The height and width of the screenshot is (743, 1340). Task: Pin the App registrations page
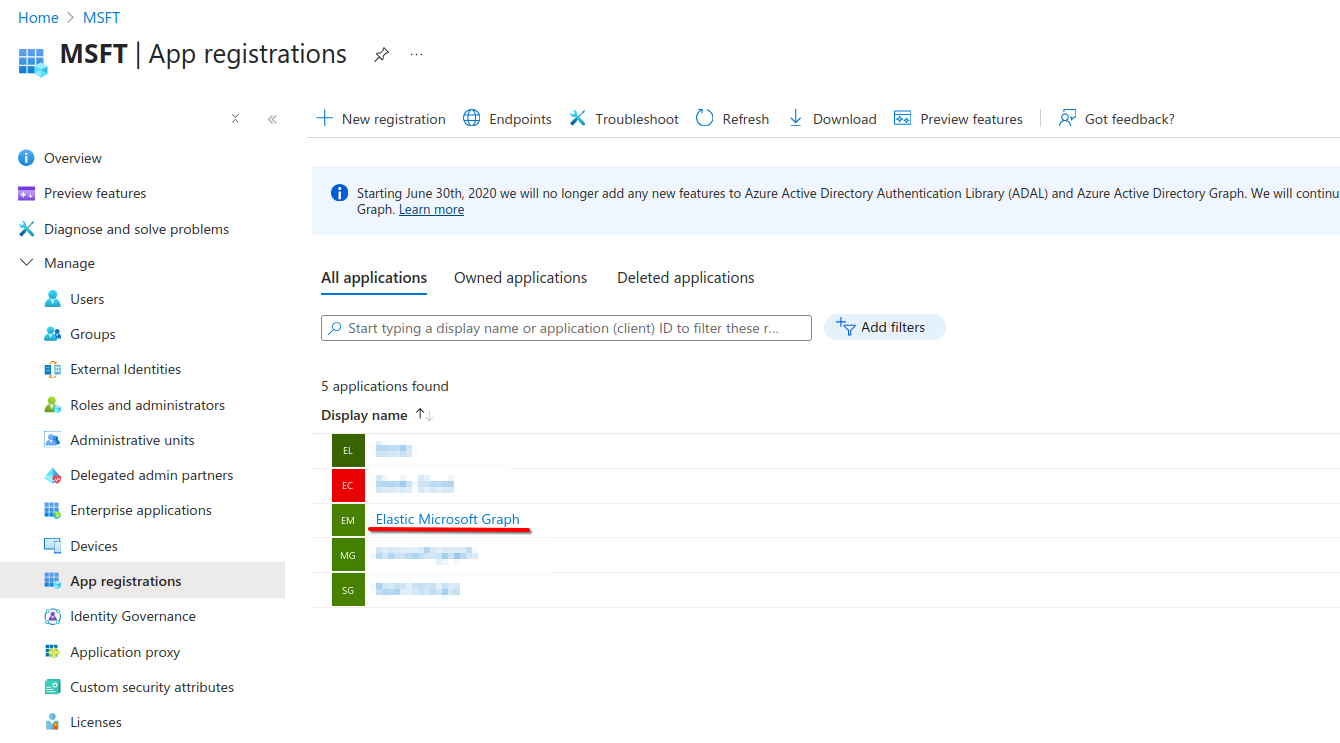tap(381, 55)
